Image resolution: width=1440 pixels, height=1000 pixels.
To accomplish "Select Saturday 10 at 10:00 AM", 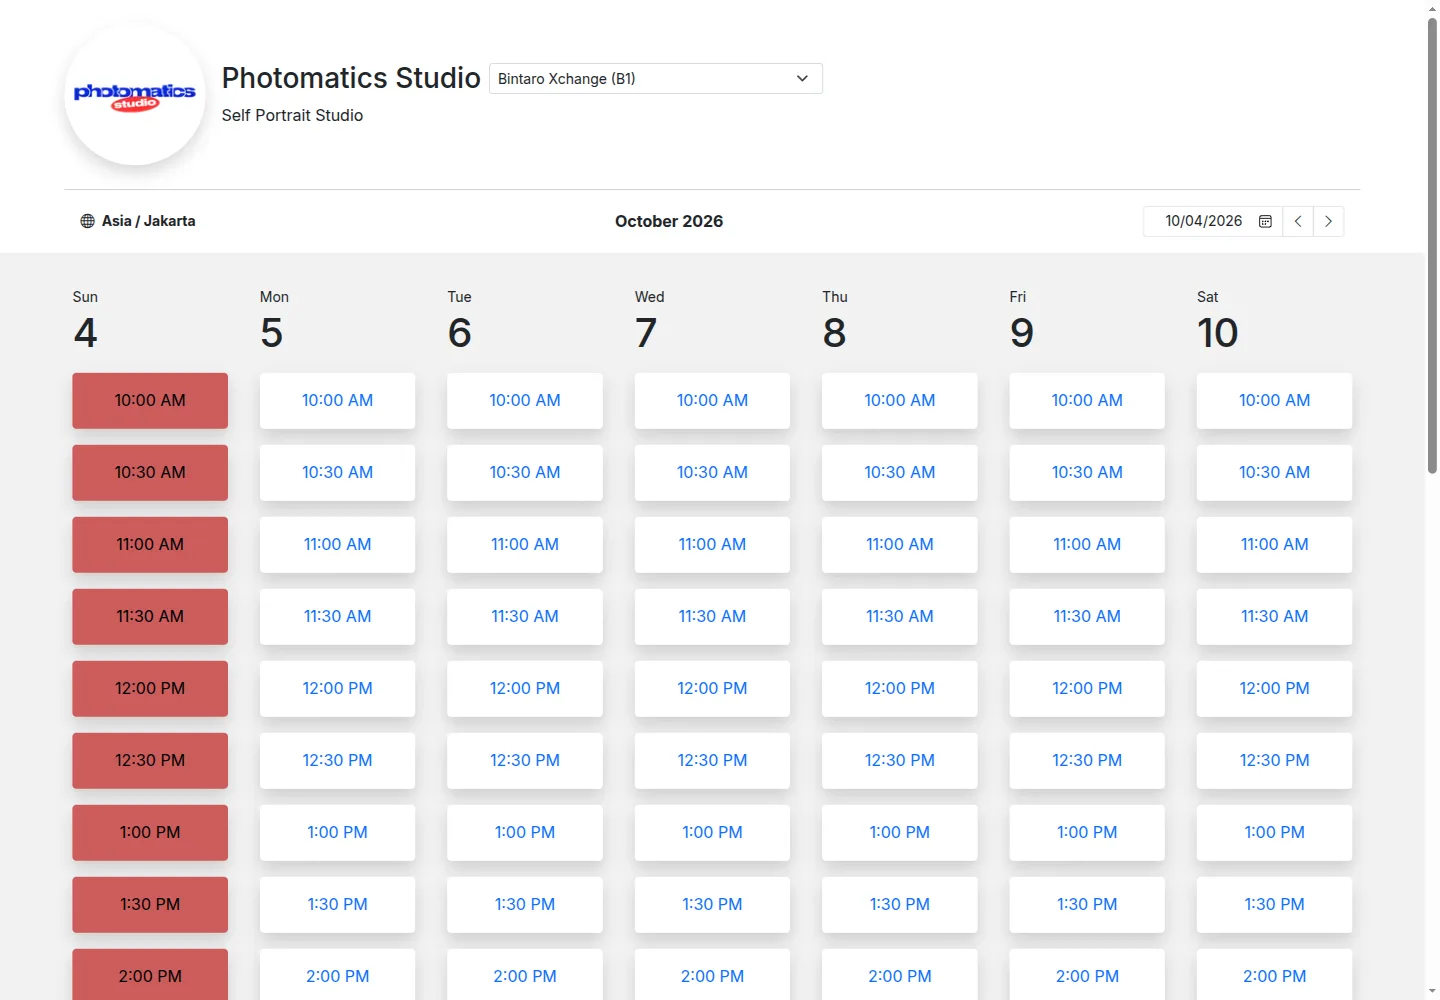I will point(1274,401).
